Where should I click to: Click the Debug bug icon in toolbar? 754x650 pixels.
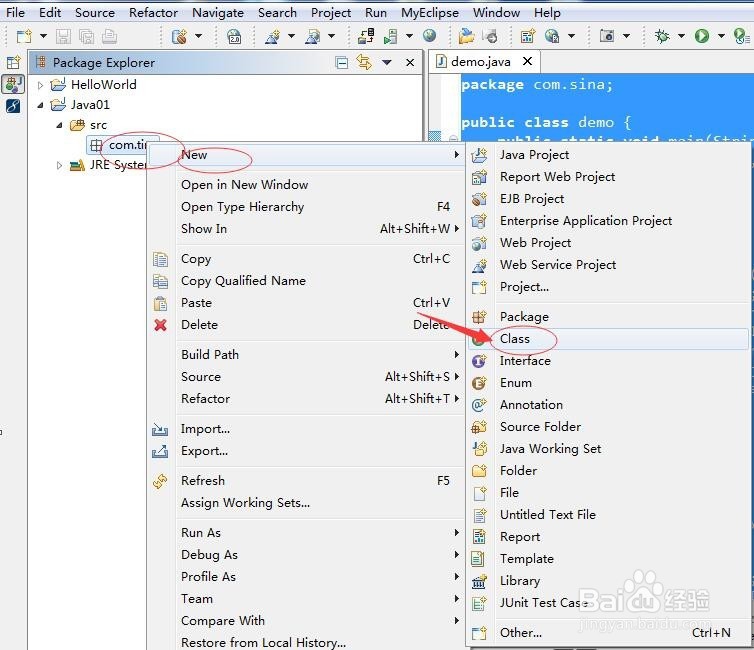click(662, 36)
